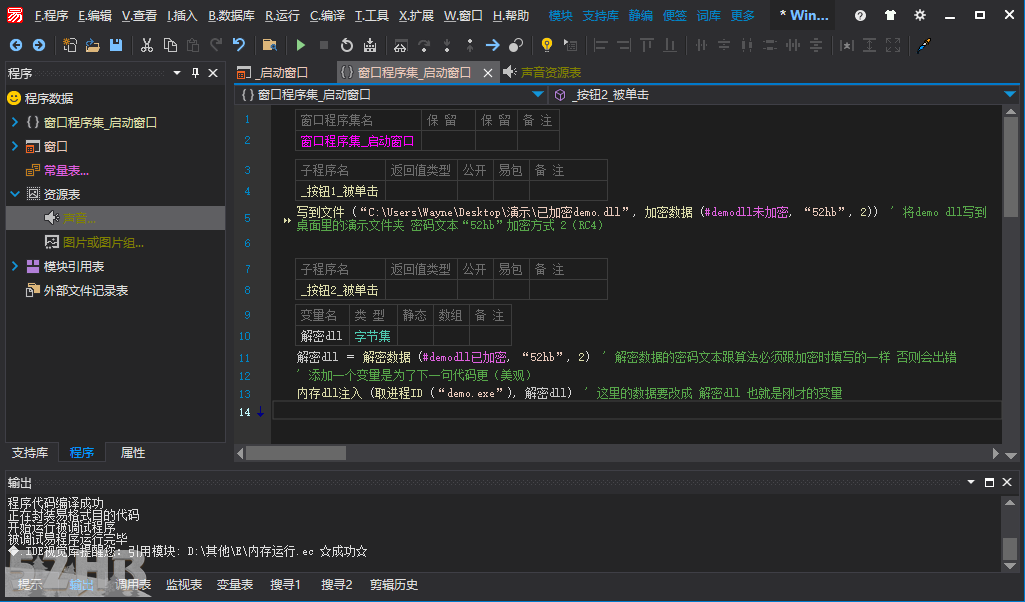Undo the last action with the blue arrow

[239, 45]
